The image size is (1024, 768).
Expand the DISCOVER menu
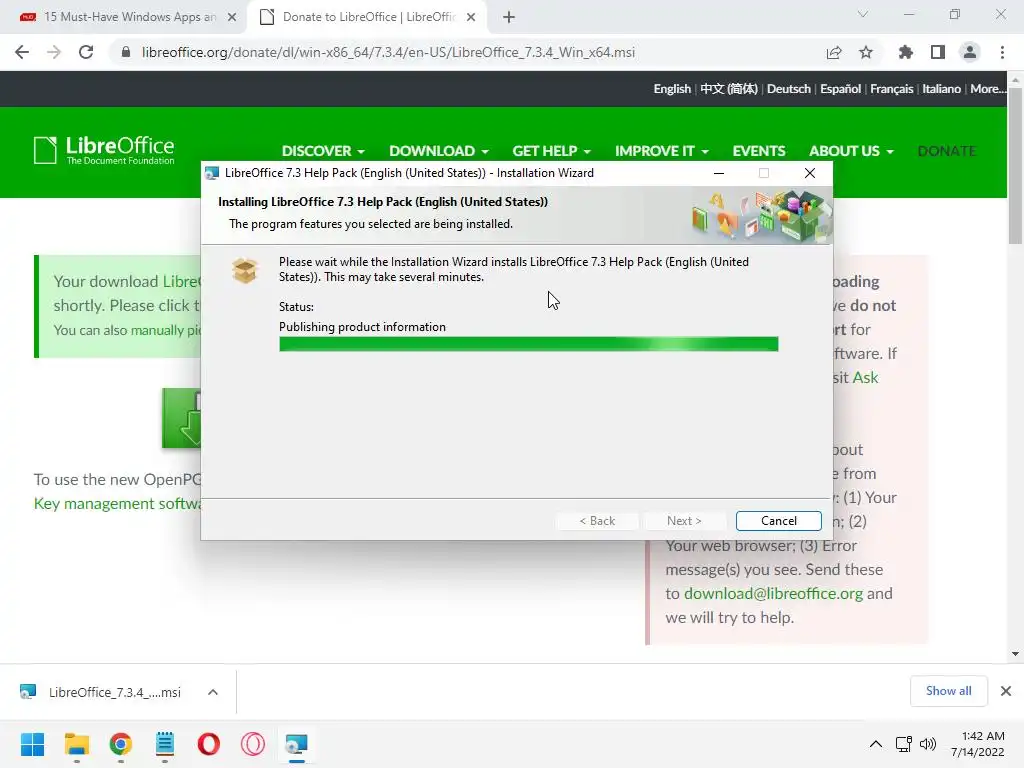click(x=323, y=151)
